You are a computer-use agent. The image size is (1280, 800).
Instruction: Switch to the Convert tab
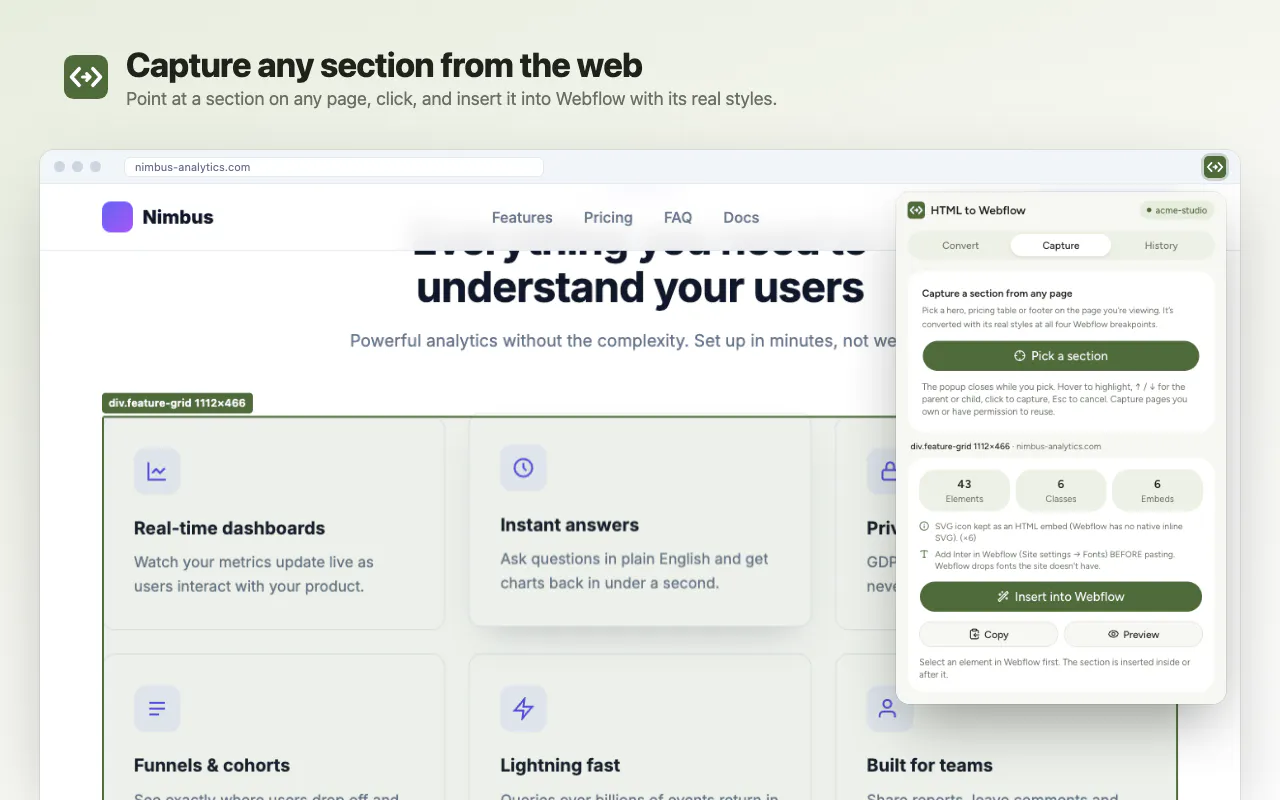(x=961, y=245)
